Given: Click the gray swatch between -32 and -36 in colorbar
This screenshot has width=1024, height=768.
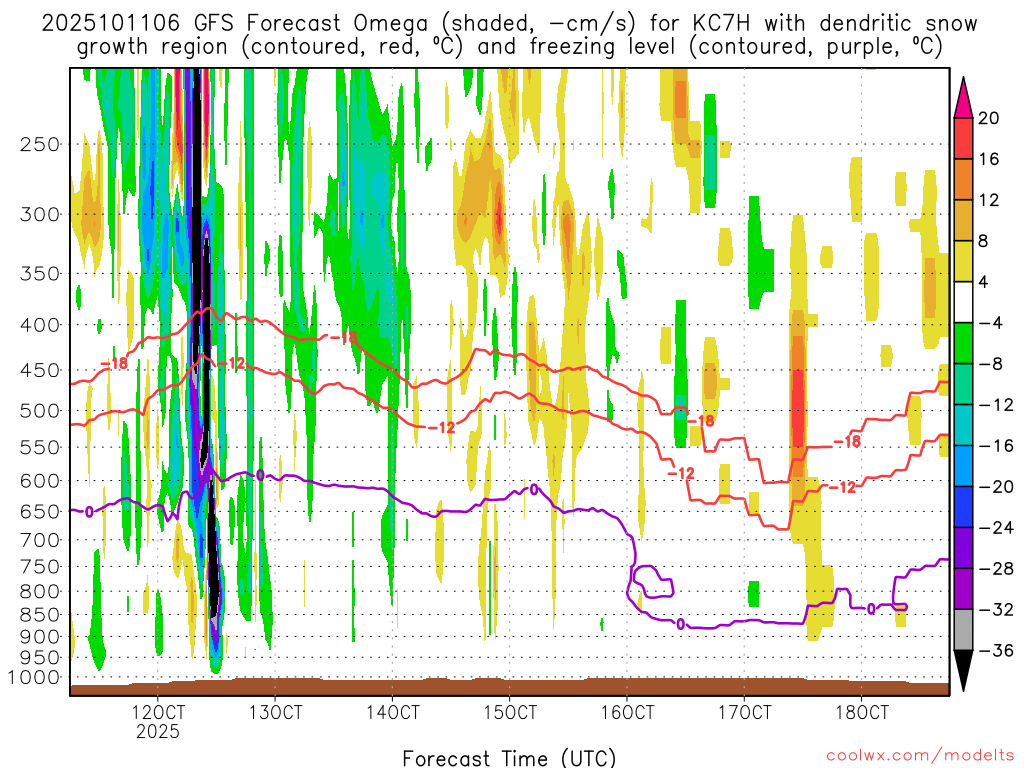Looking at the screenshot, I should pyautogui.click(x=963, y=630).
